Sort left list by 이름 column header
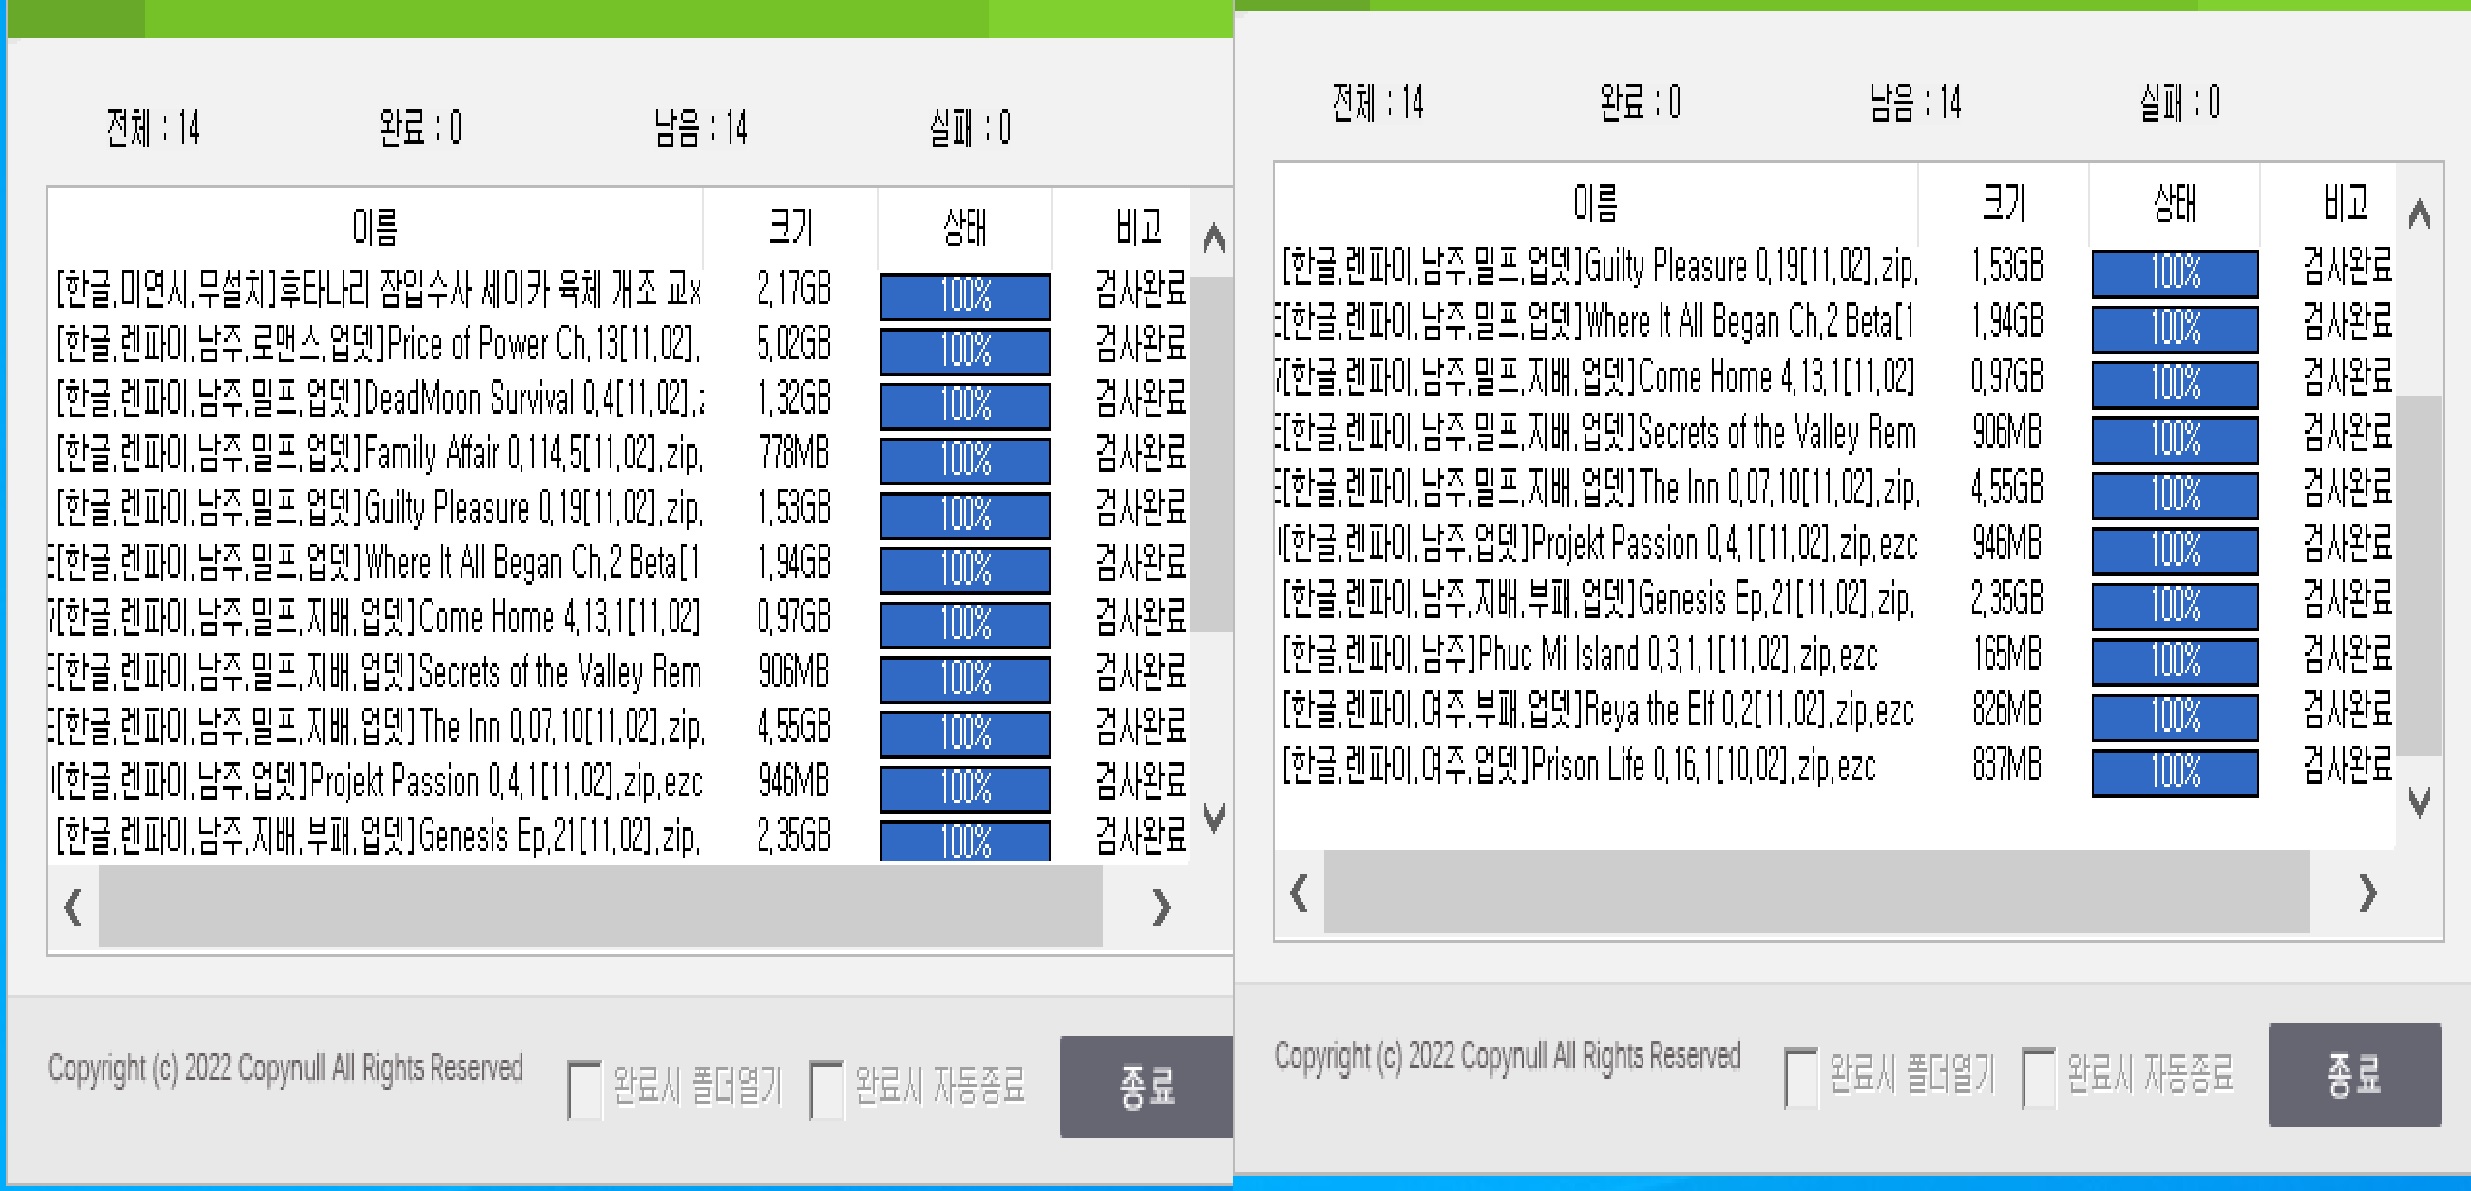This screenshot has height=1191, width=2471. pos(375,228)
